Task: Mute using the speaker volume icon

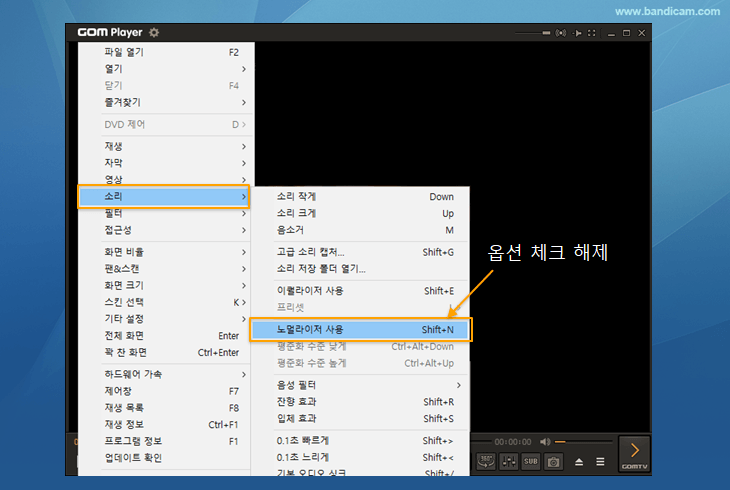Action: (x=545, y=441)
